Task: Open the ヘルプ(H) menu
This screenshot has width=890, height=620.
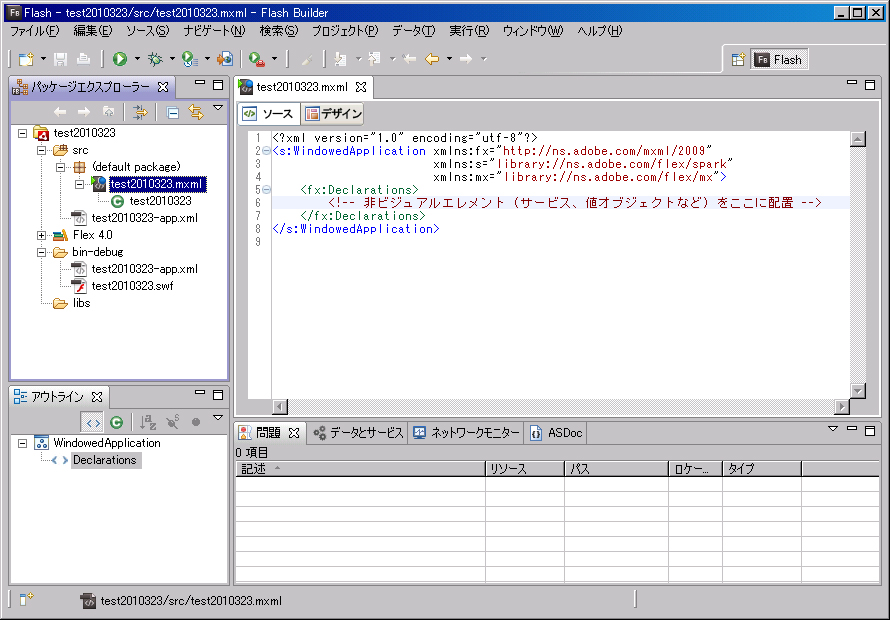Action: click(599, 31)
